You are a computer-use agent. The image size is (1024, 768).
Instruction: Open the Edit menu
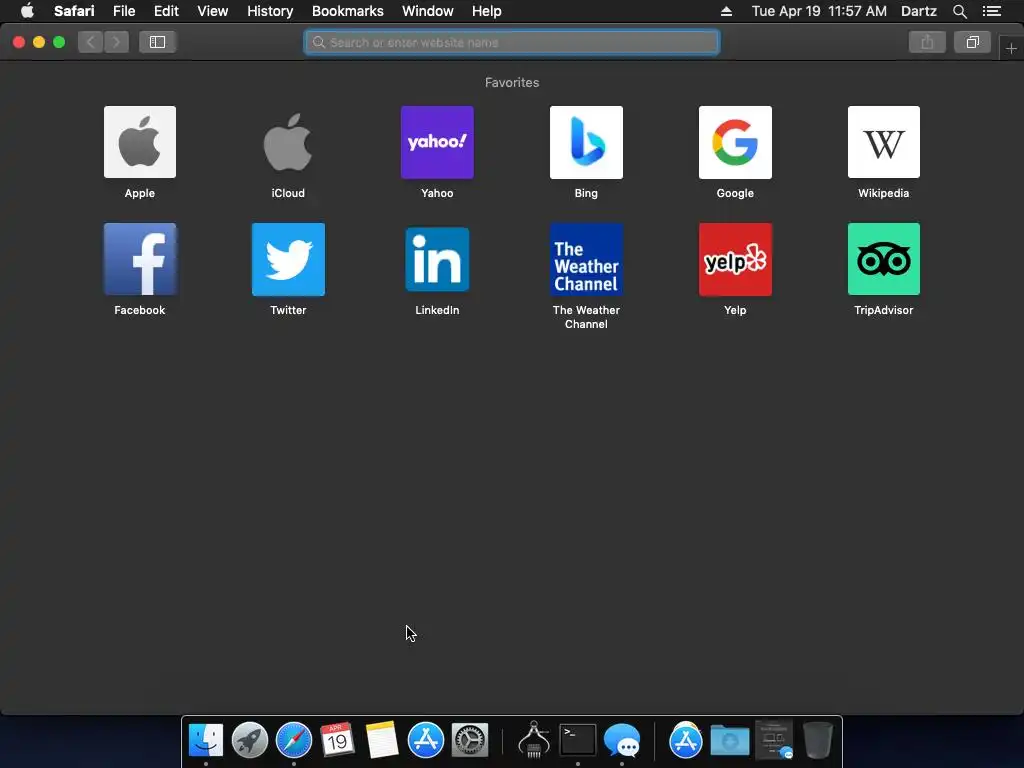(x=166, y=11)
